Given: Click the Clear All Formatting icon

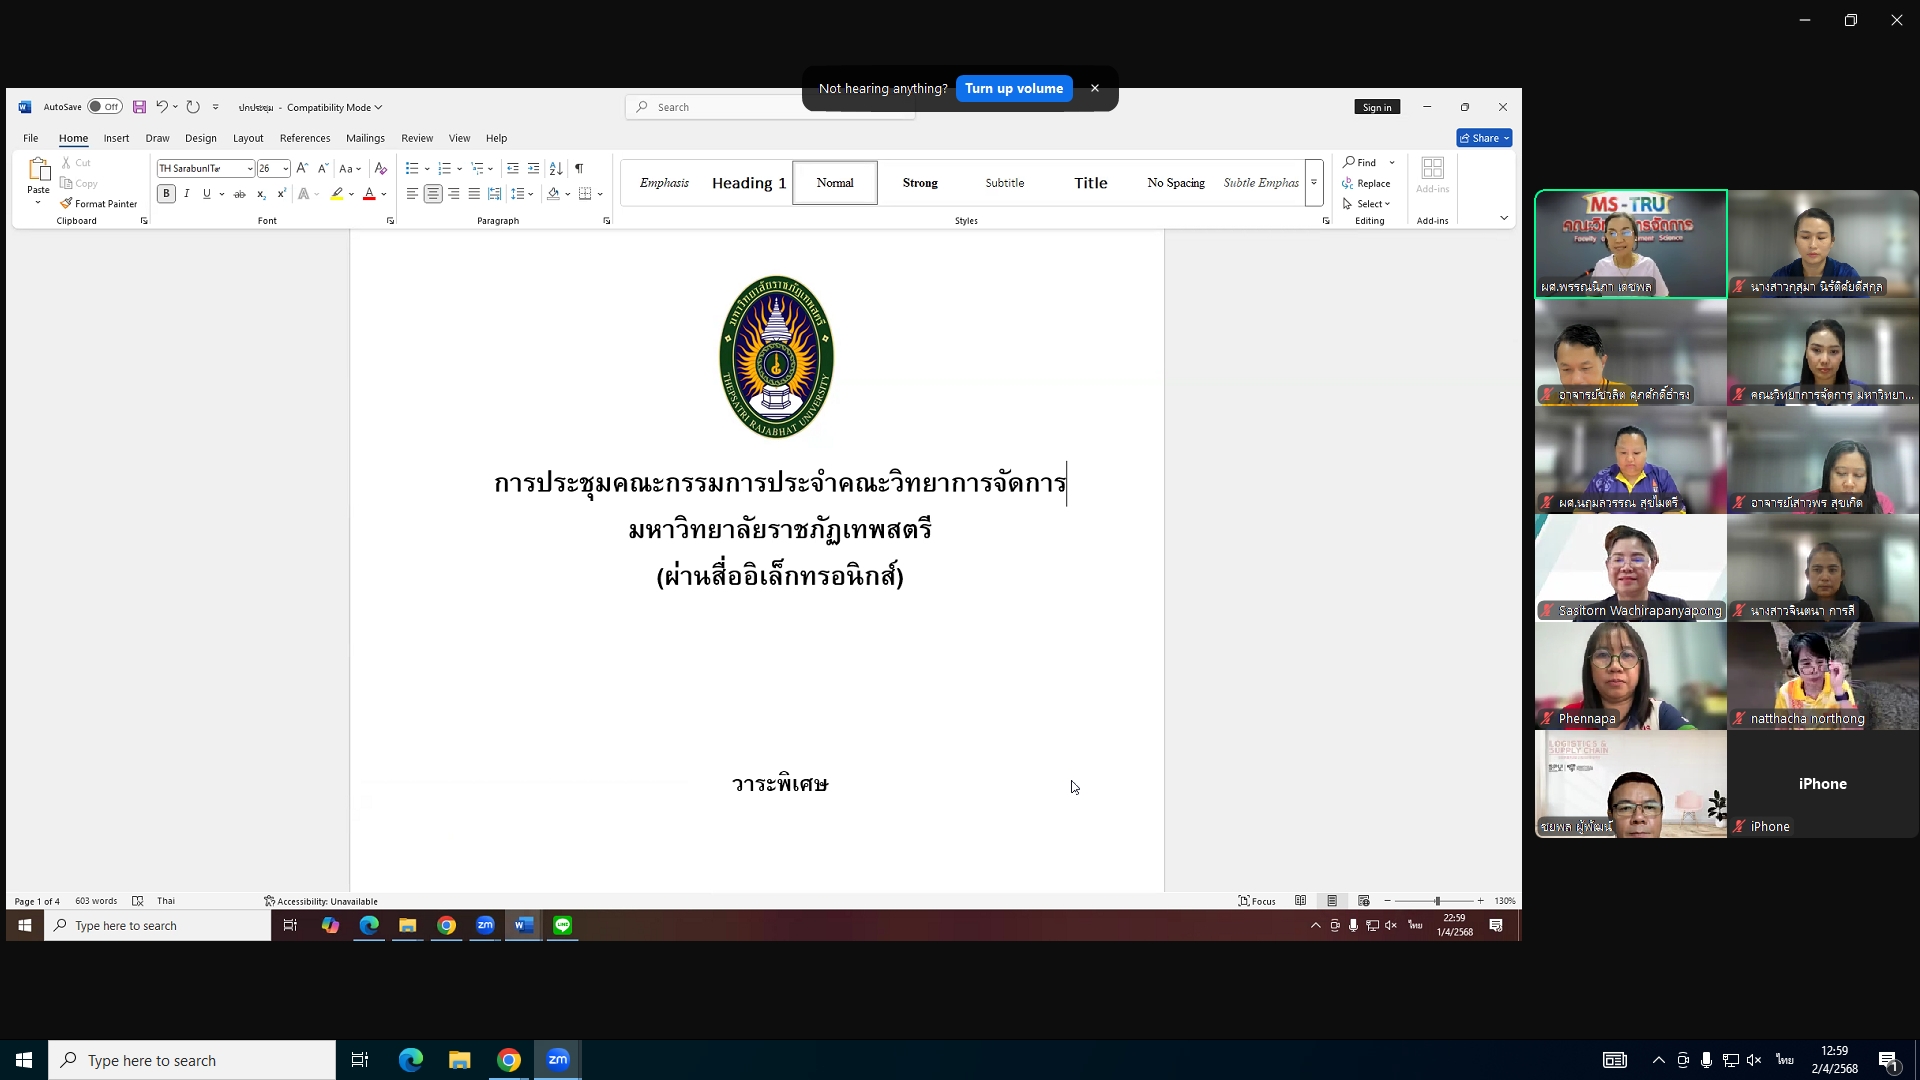Looking at the screenshot, I should (381, 168).
